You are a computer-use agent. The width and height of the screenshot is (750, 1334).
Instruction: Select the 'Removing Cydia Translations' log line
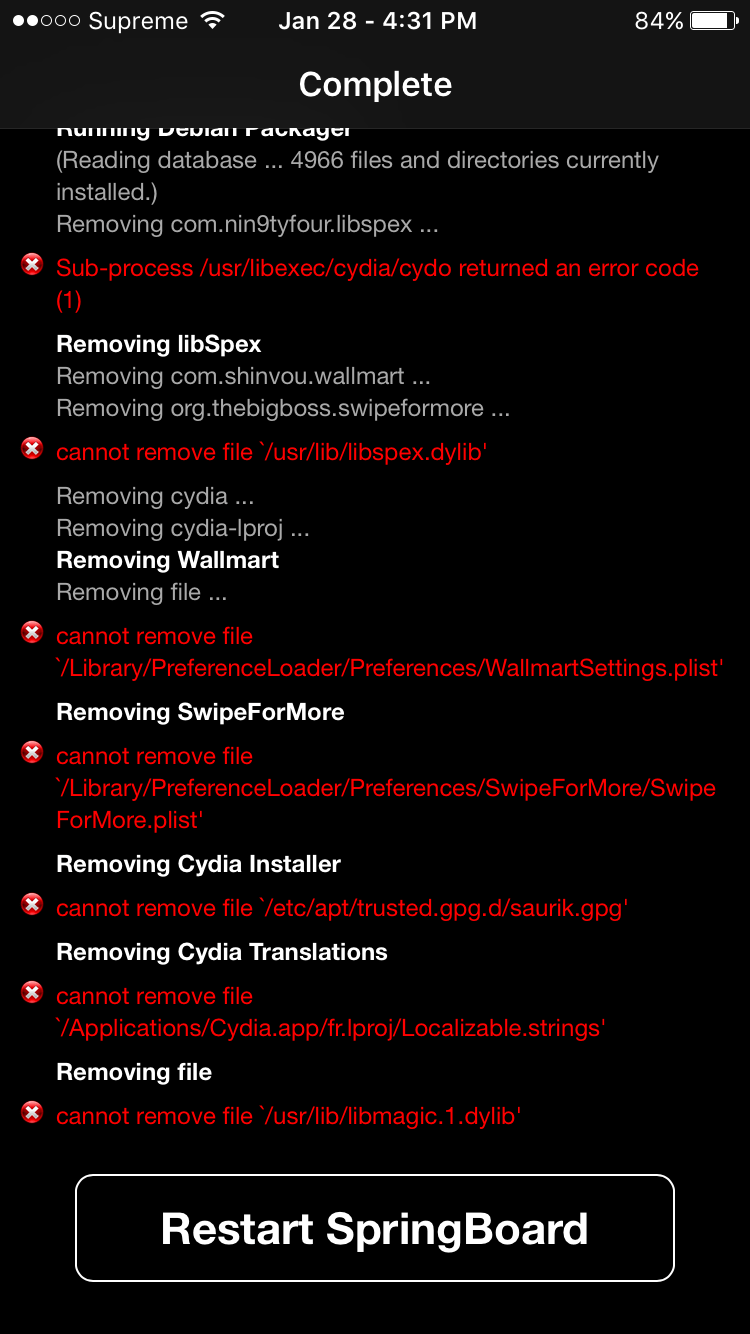[221, 952]
